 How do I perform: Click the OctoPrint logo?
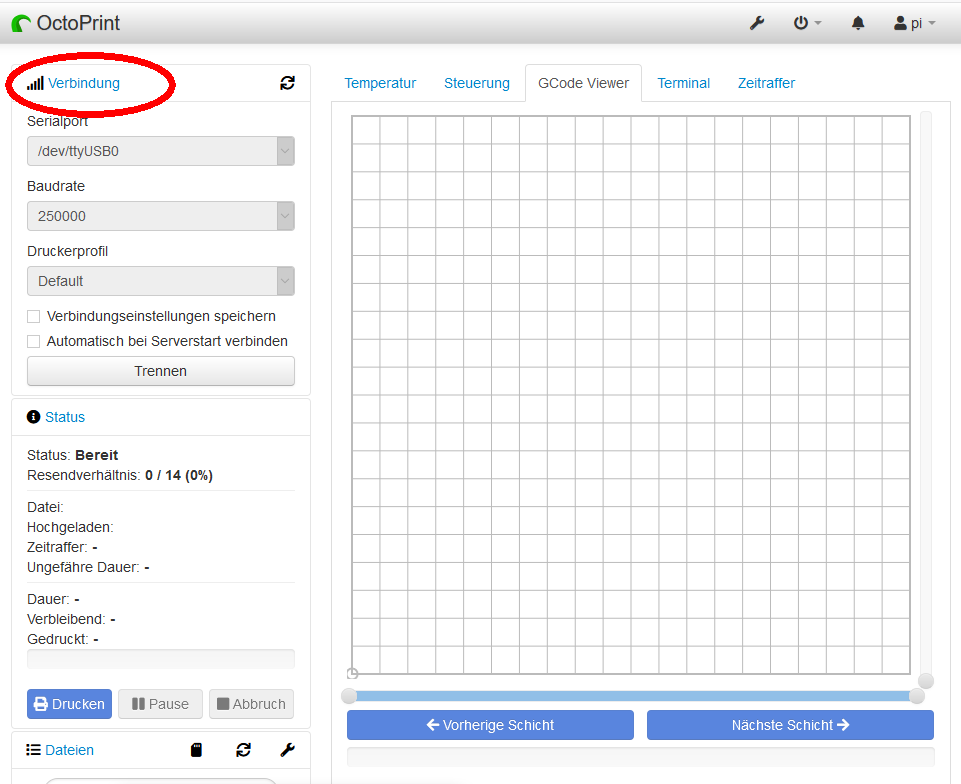point(66,22)
